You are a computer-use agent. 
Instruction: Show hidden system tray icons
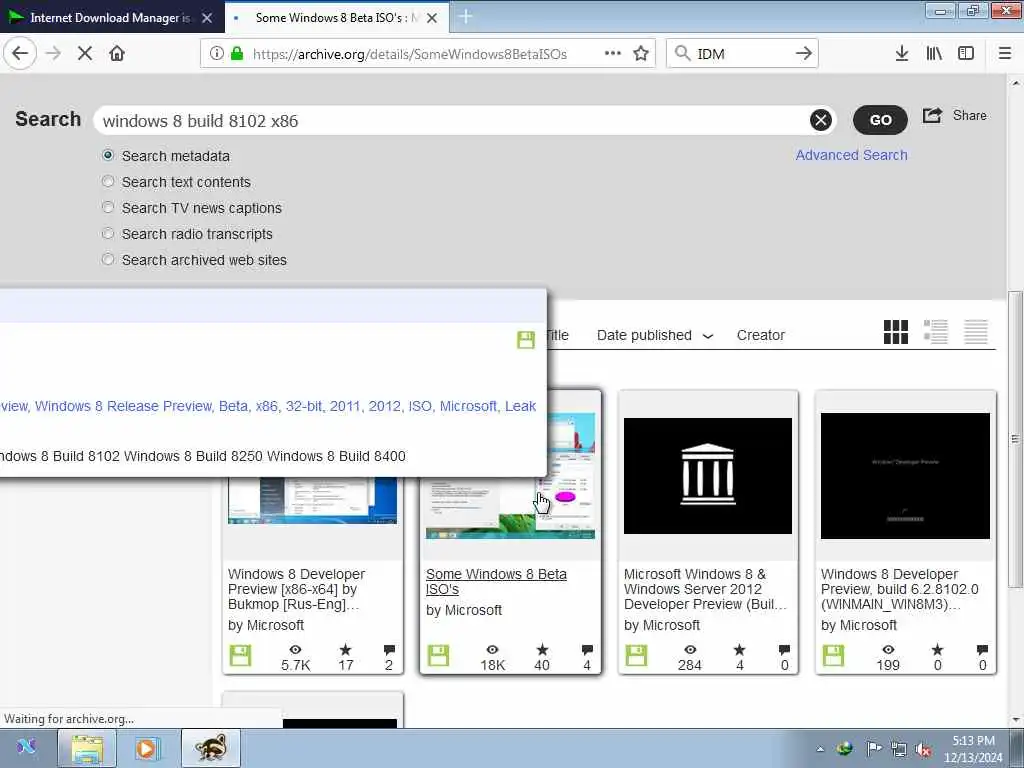pyautogui.click(x=820, y=750)
